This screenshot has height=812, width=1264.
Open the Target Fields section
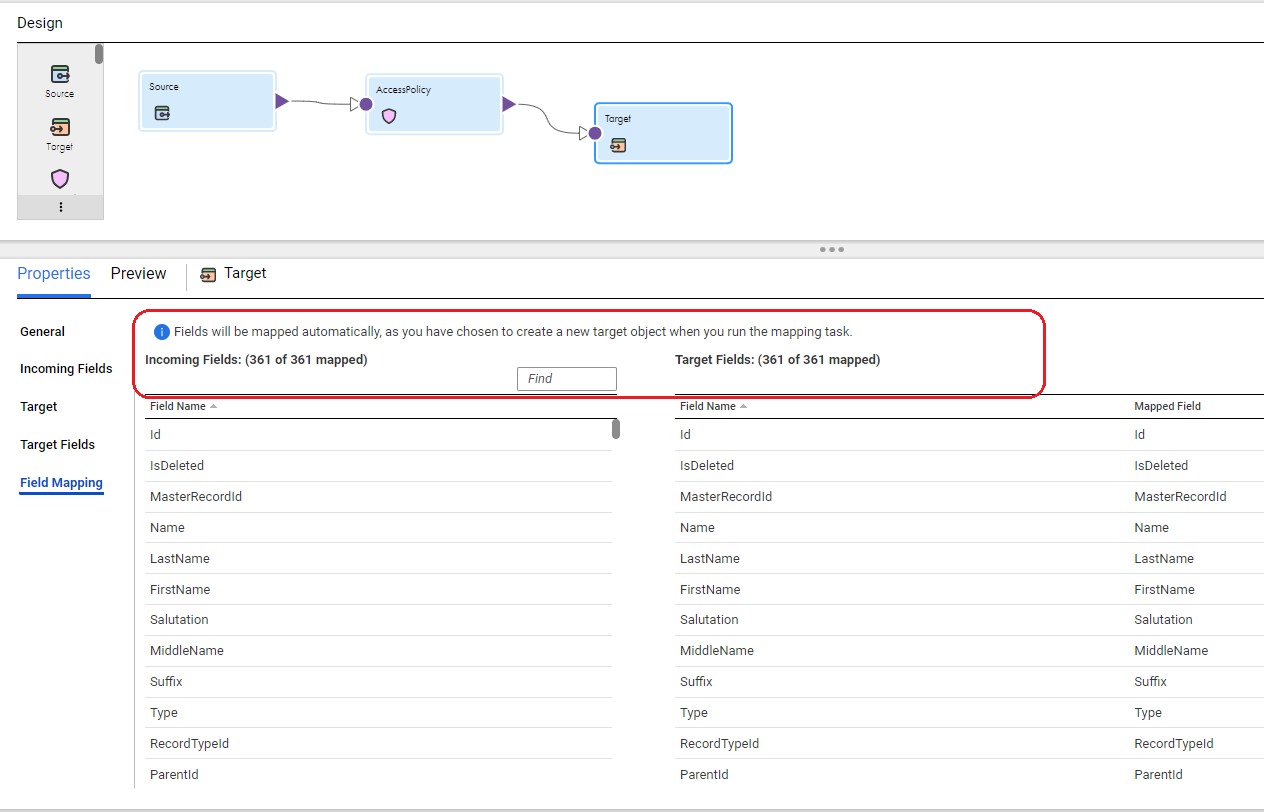(57, 445)
